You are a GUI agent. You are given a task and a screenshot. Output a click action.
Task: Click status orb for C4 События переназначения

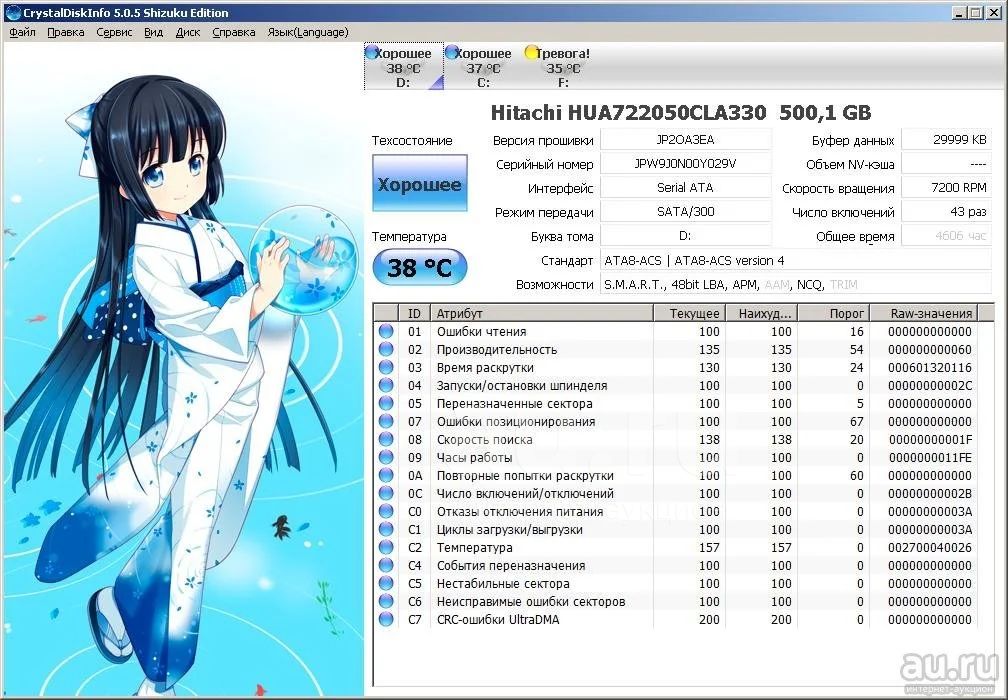pyautogui.click(x=386, y=565)
